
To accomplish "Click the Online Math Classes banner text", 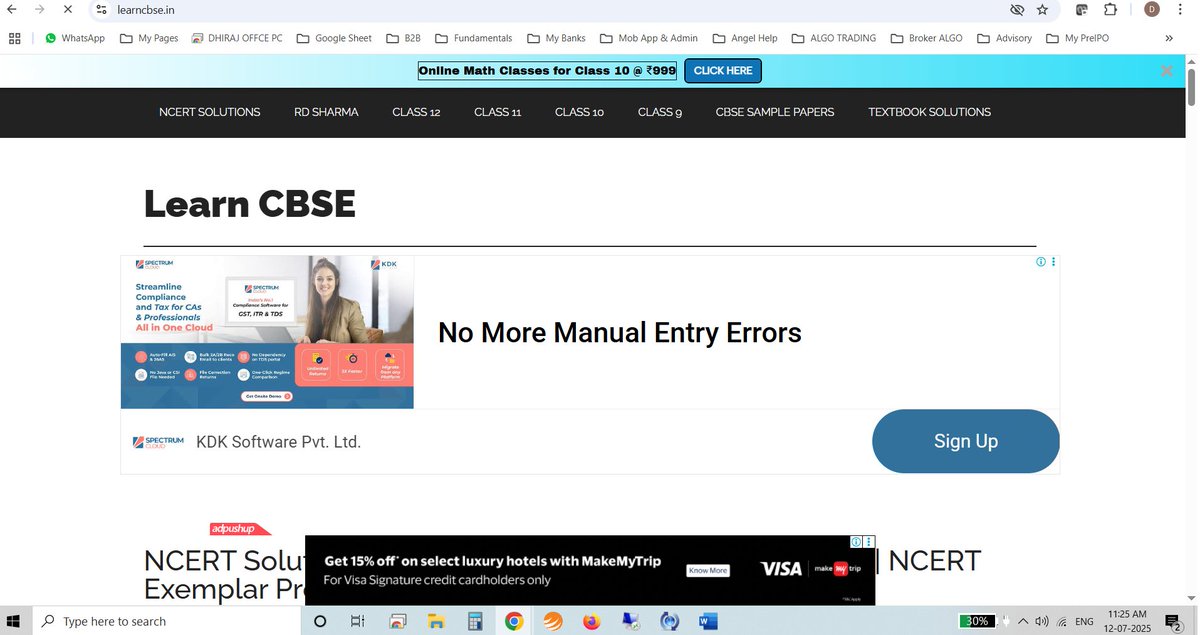I will coord(547,71).
